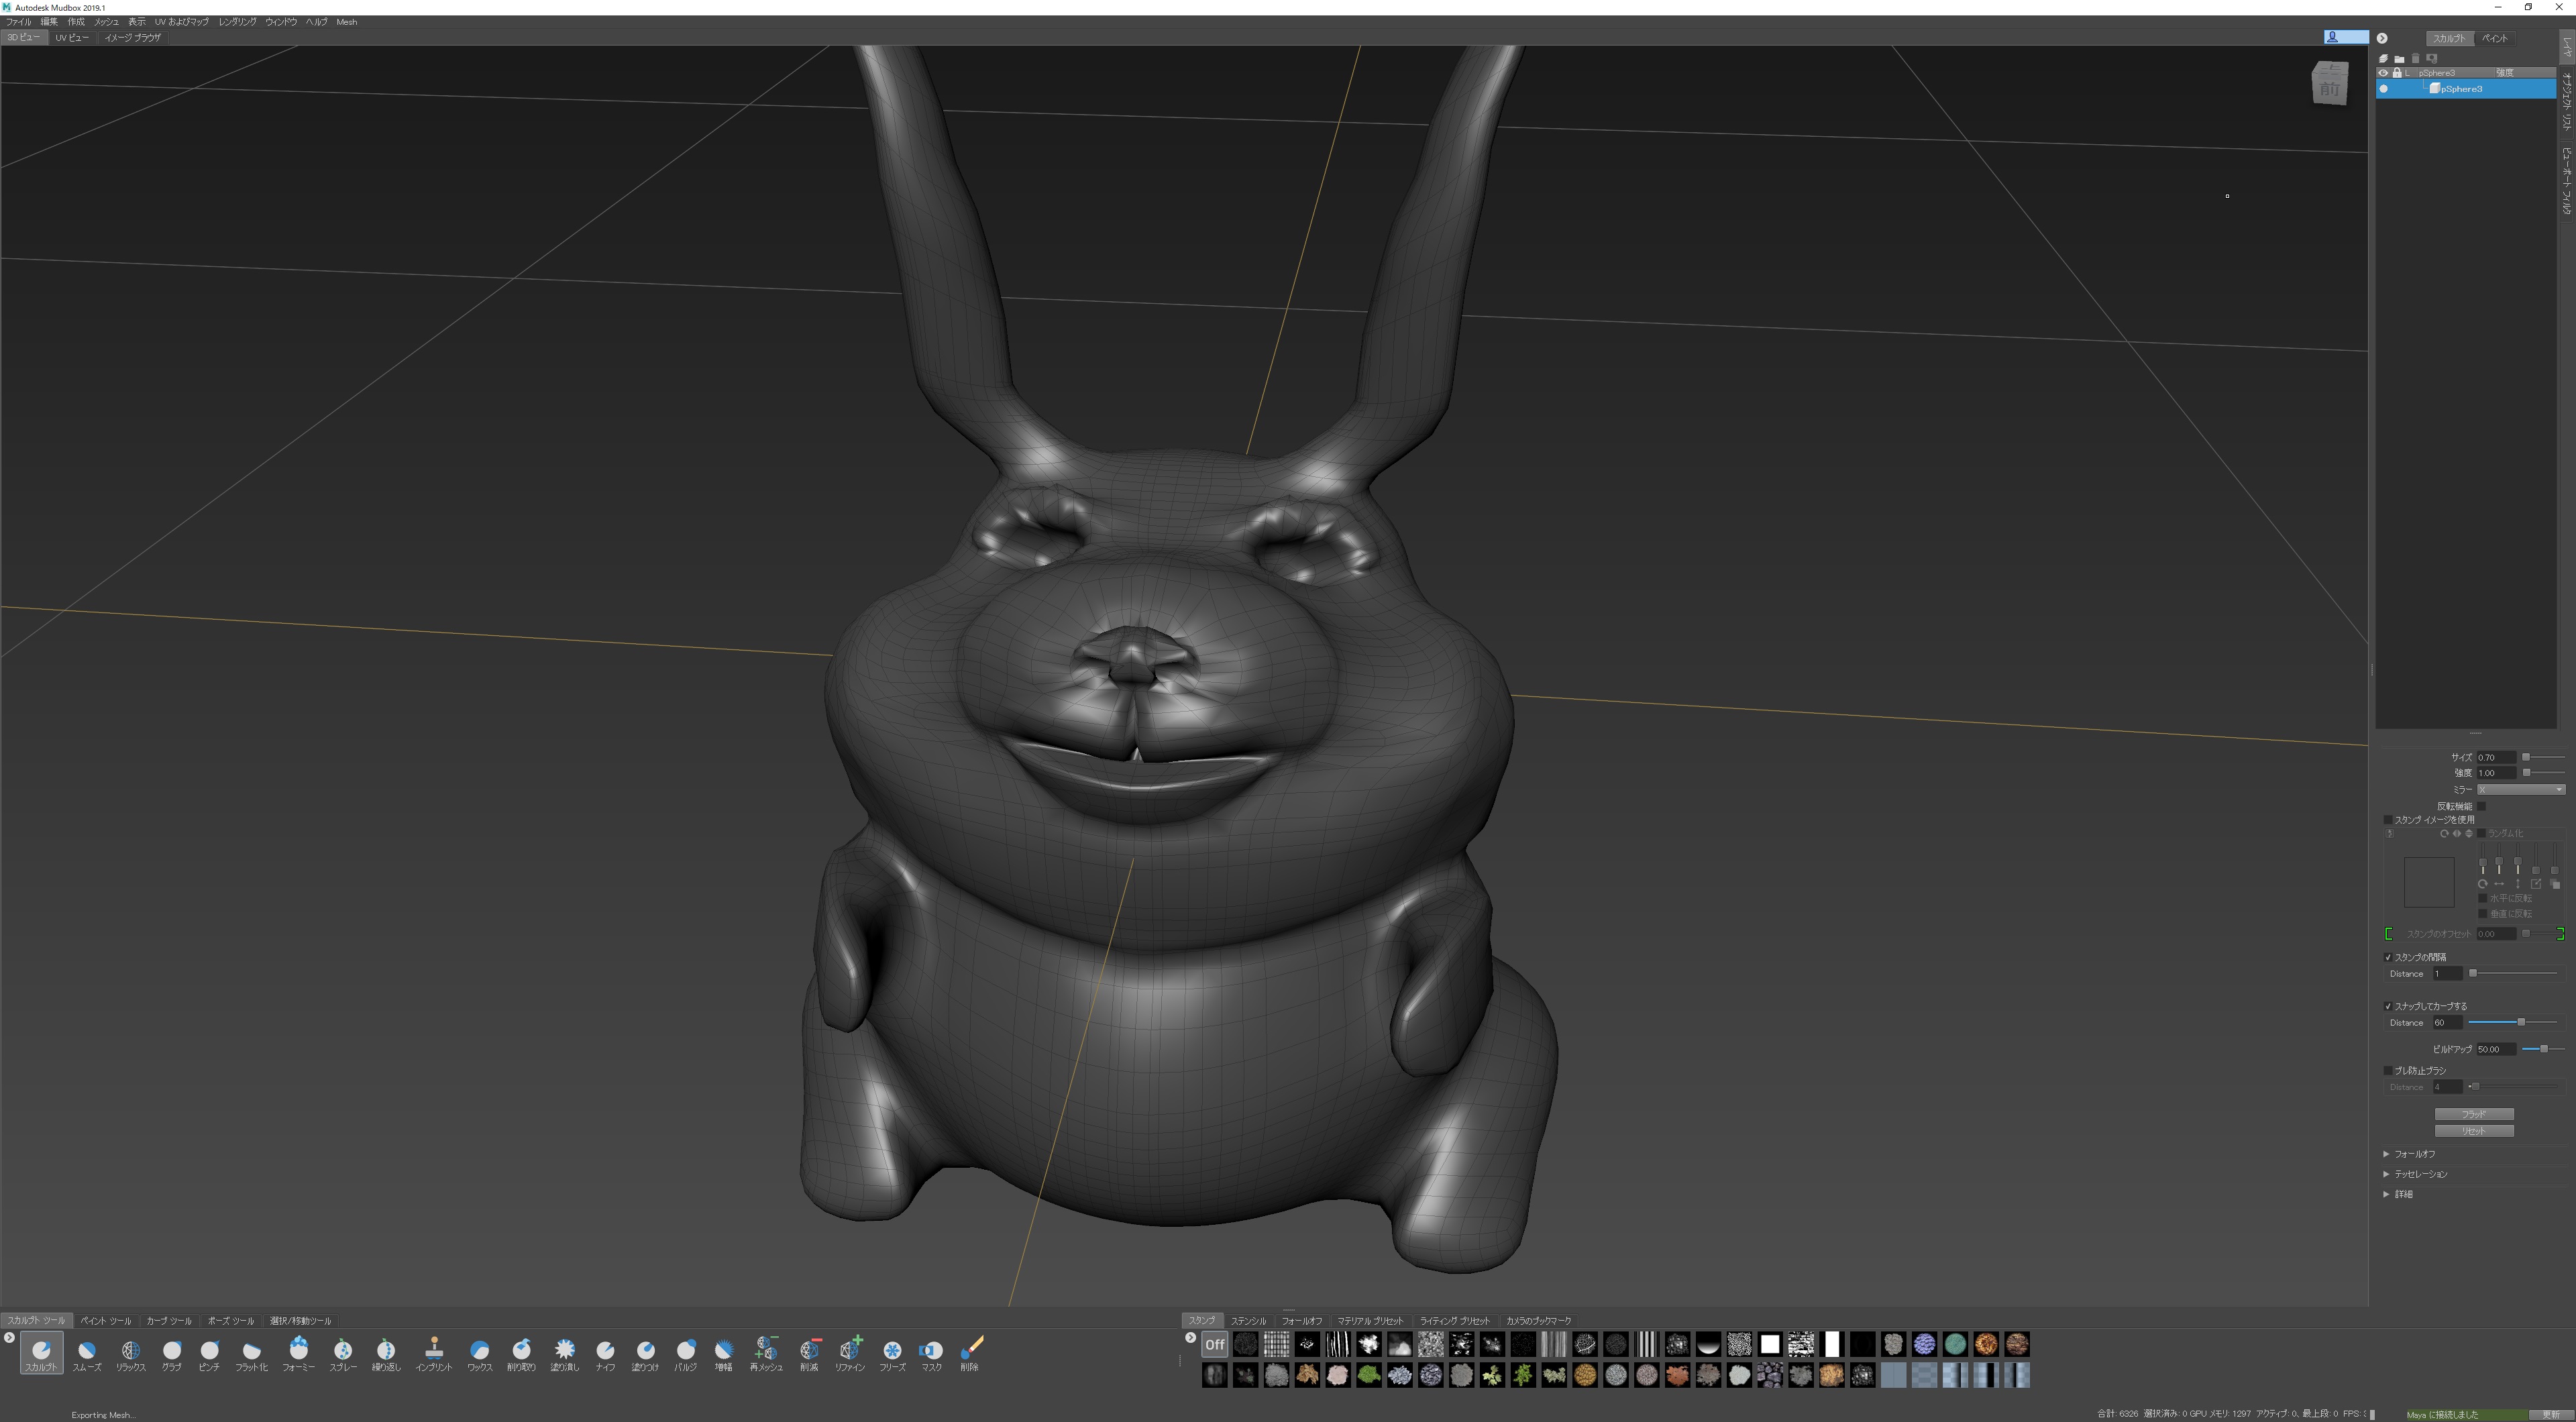Toggle pSphere3 layer visibility eye

point(2383,73)
